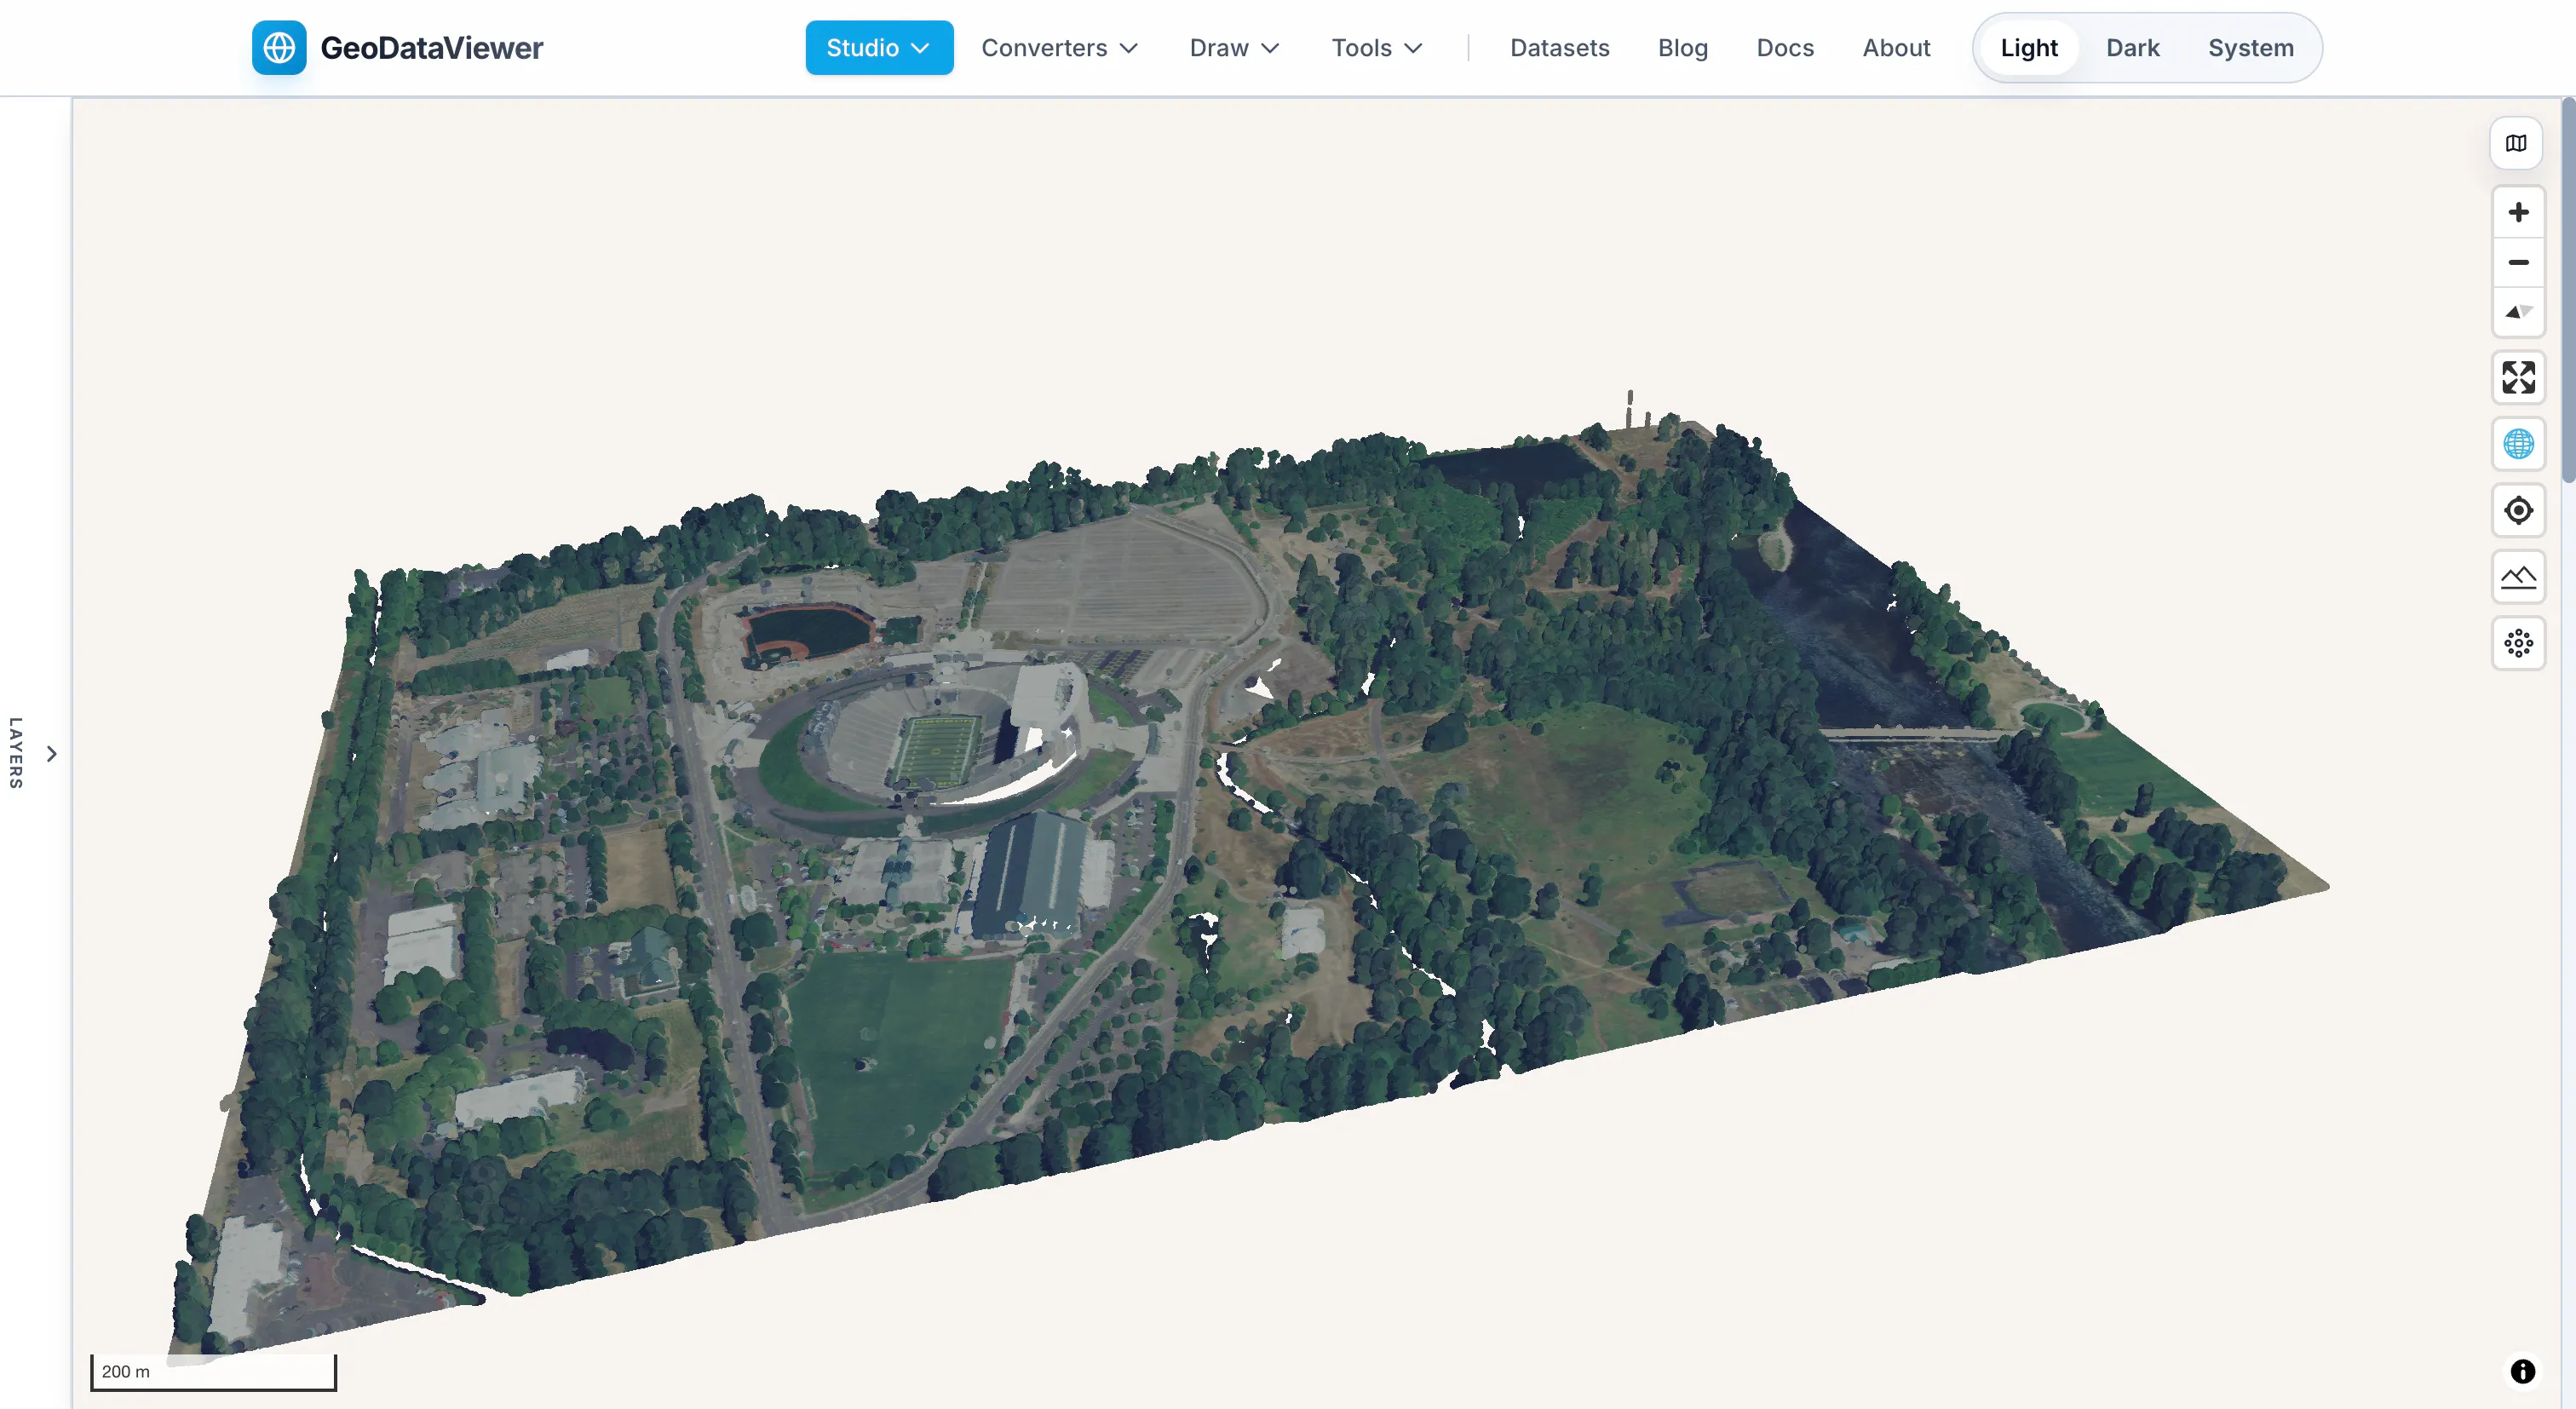Go to the Datasets page
2576x1409 pixels.
(1559, 47)
